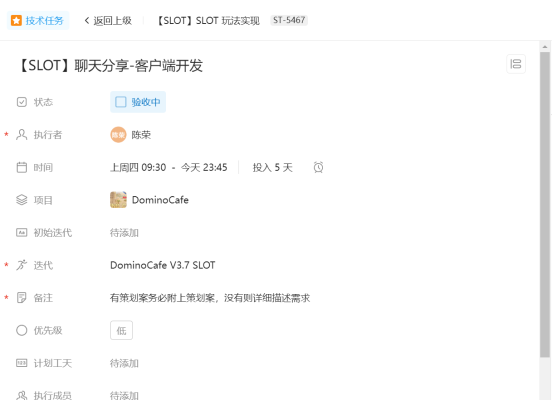Go back via 返回上级

(113, 20)
